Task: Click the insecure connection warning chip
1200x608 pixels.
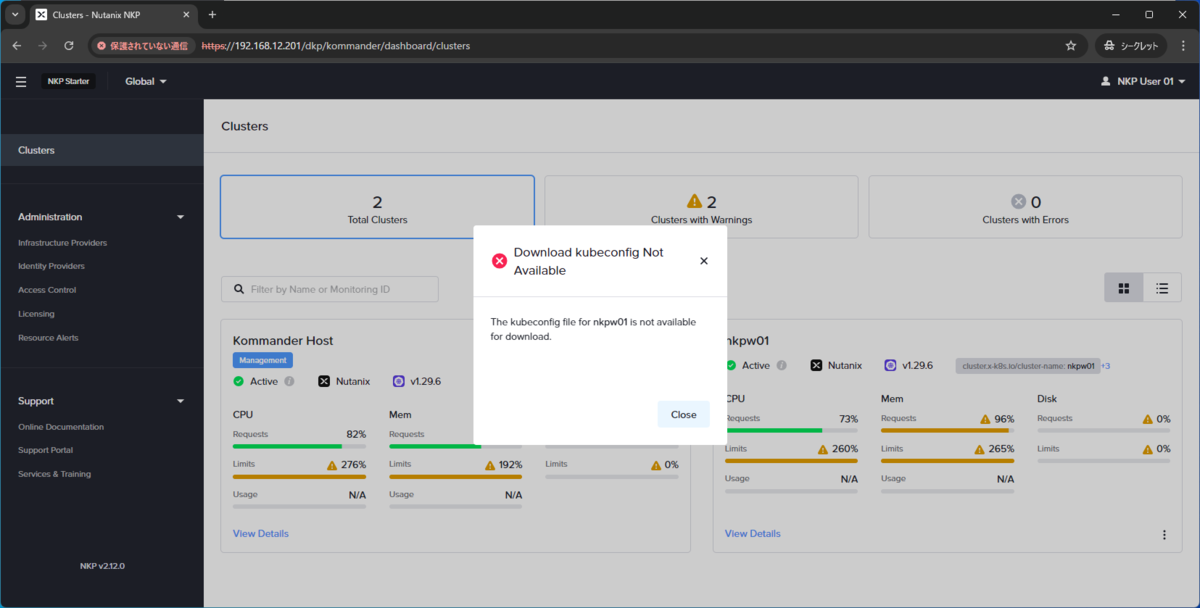Action: (x=143, y=46)
